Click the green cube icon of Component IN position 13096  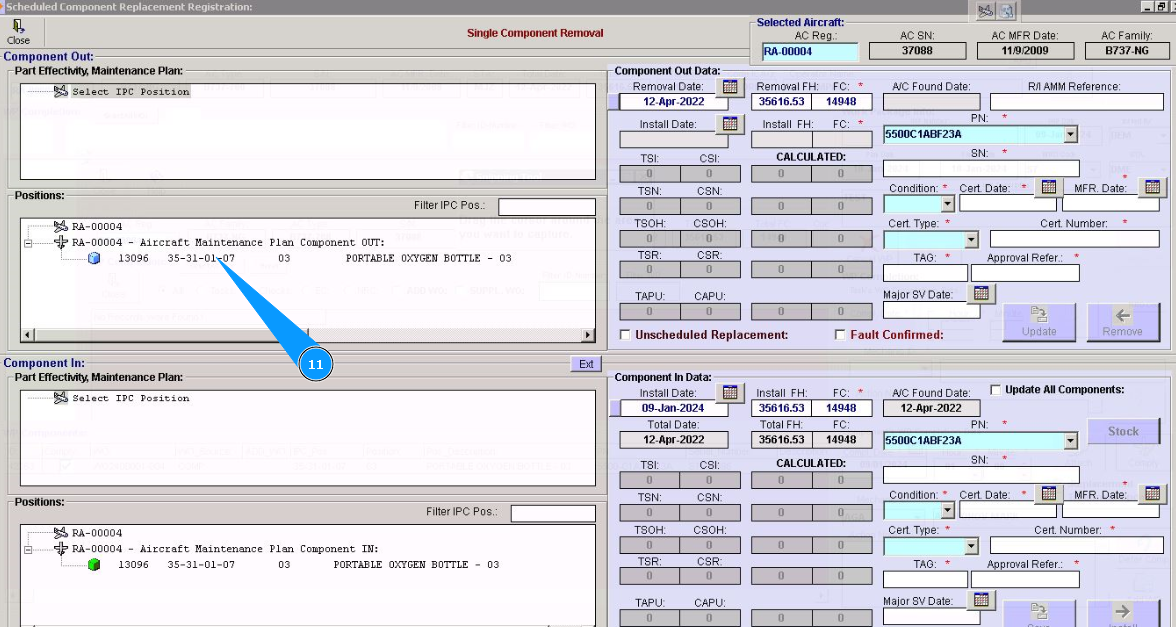point(94,565)
